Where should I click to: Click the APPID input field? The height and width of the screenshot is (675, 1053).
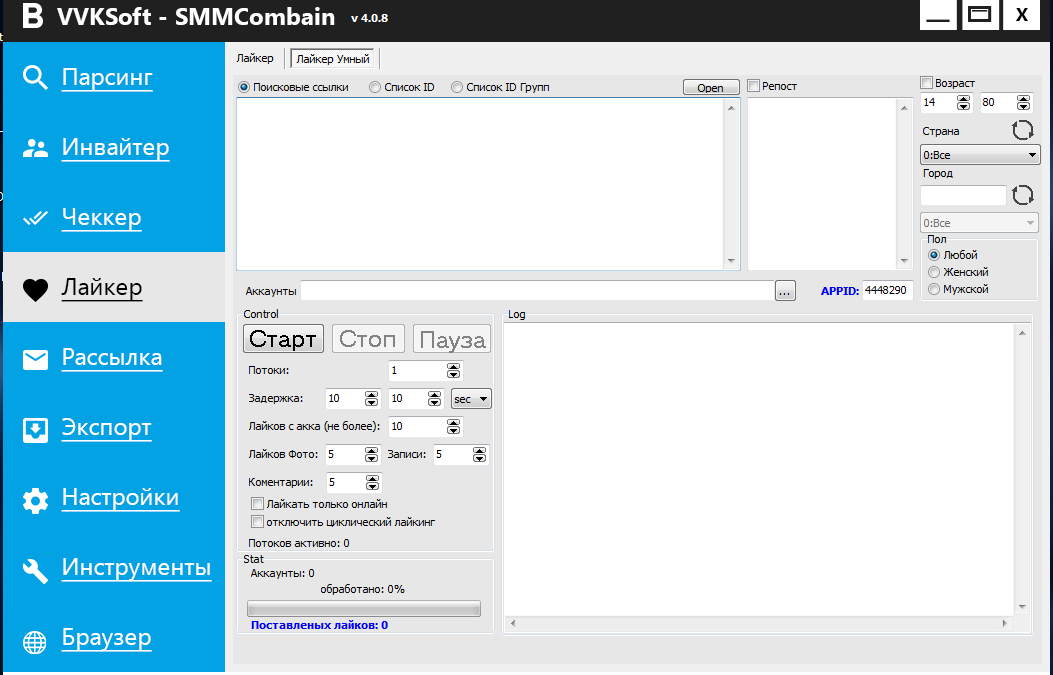[887, 290]
